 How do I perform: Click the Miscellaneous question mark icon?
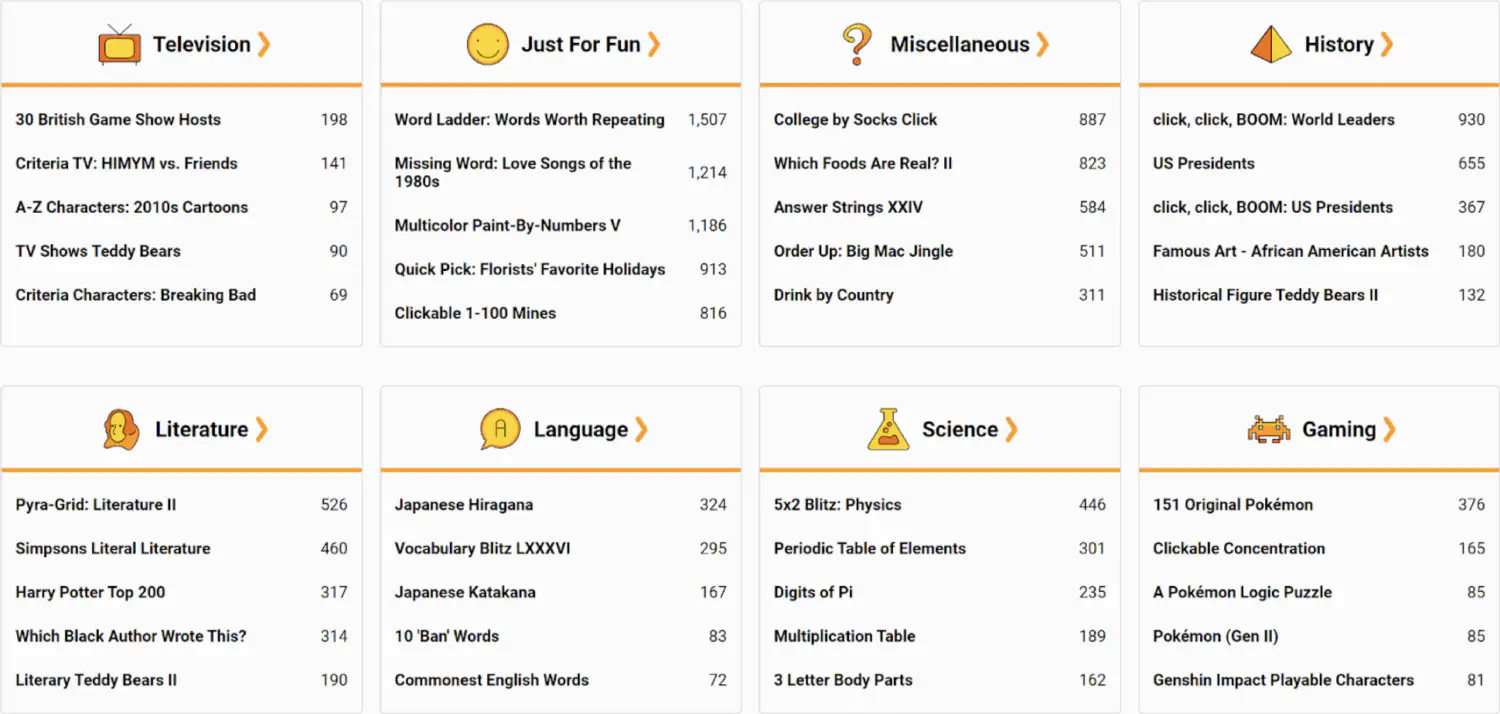click(856, 45)
